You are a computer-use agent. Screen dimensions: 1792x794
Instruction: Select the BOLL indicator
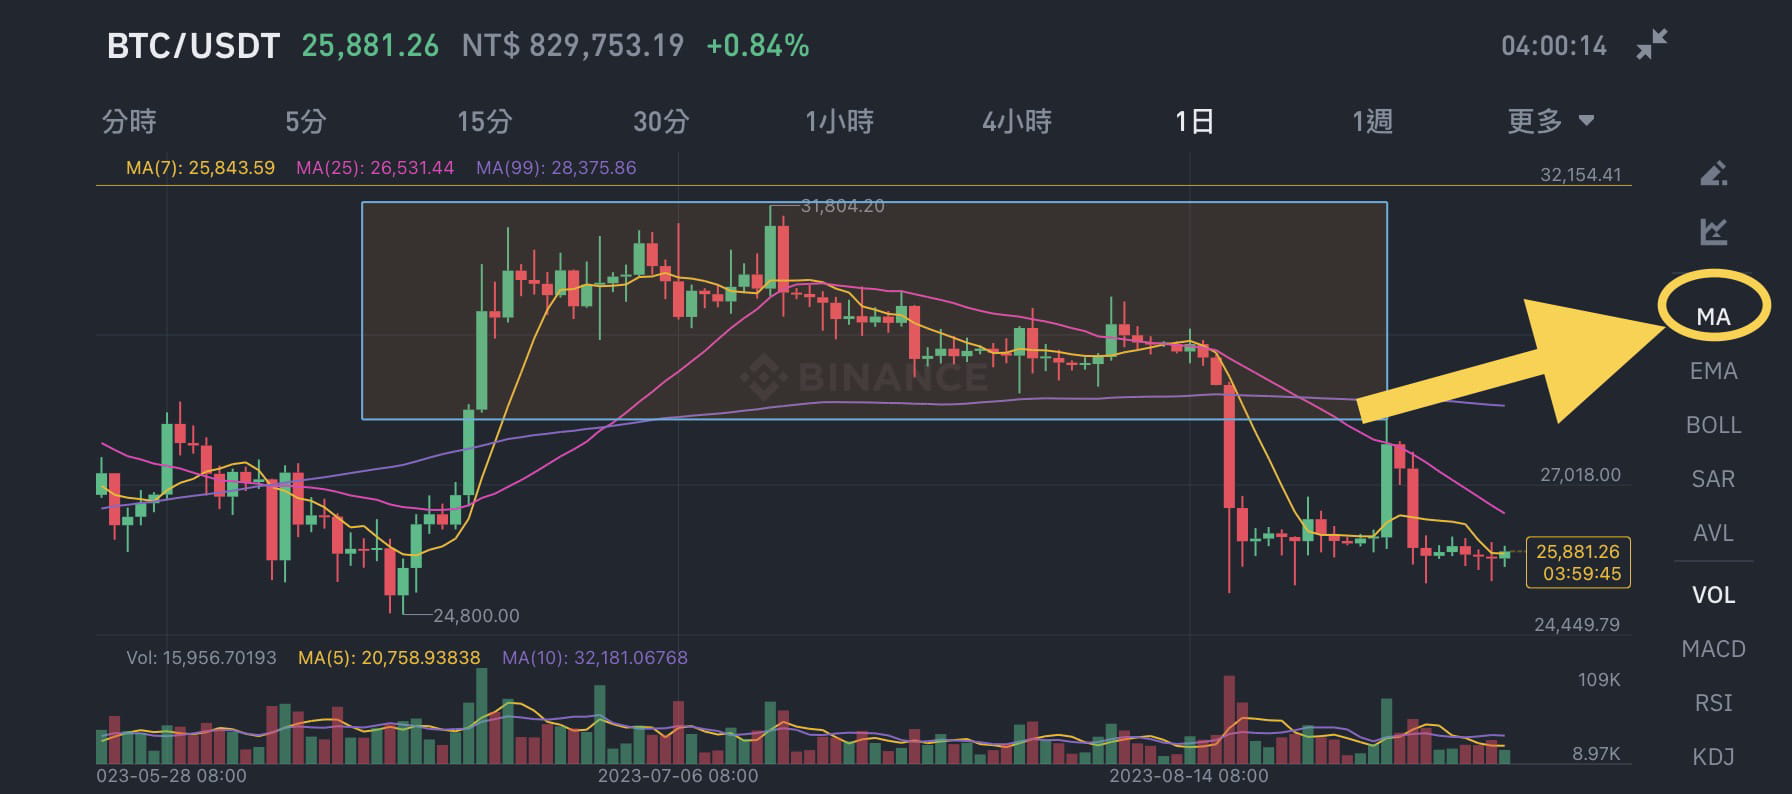pos(1714,424)
